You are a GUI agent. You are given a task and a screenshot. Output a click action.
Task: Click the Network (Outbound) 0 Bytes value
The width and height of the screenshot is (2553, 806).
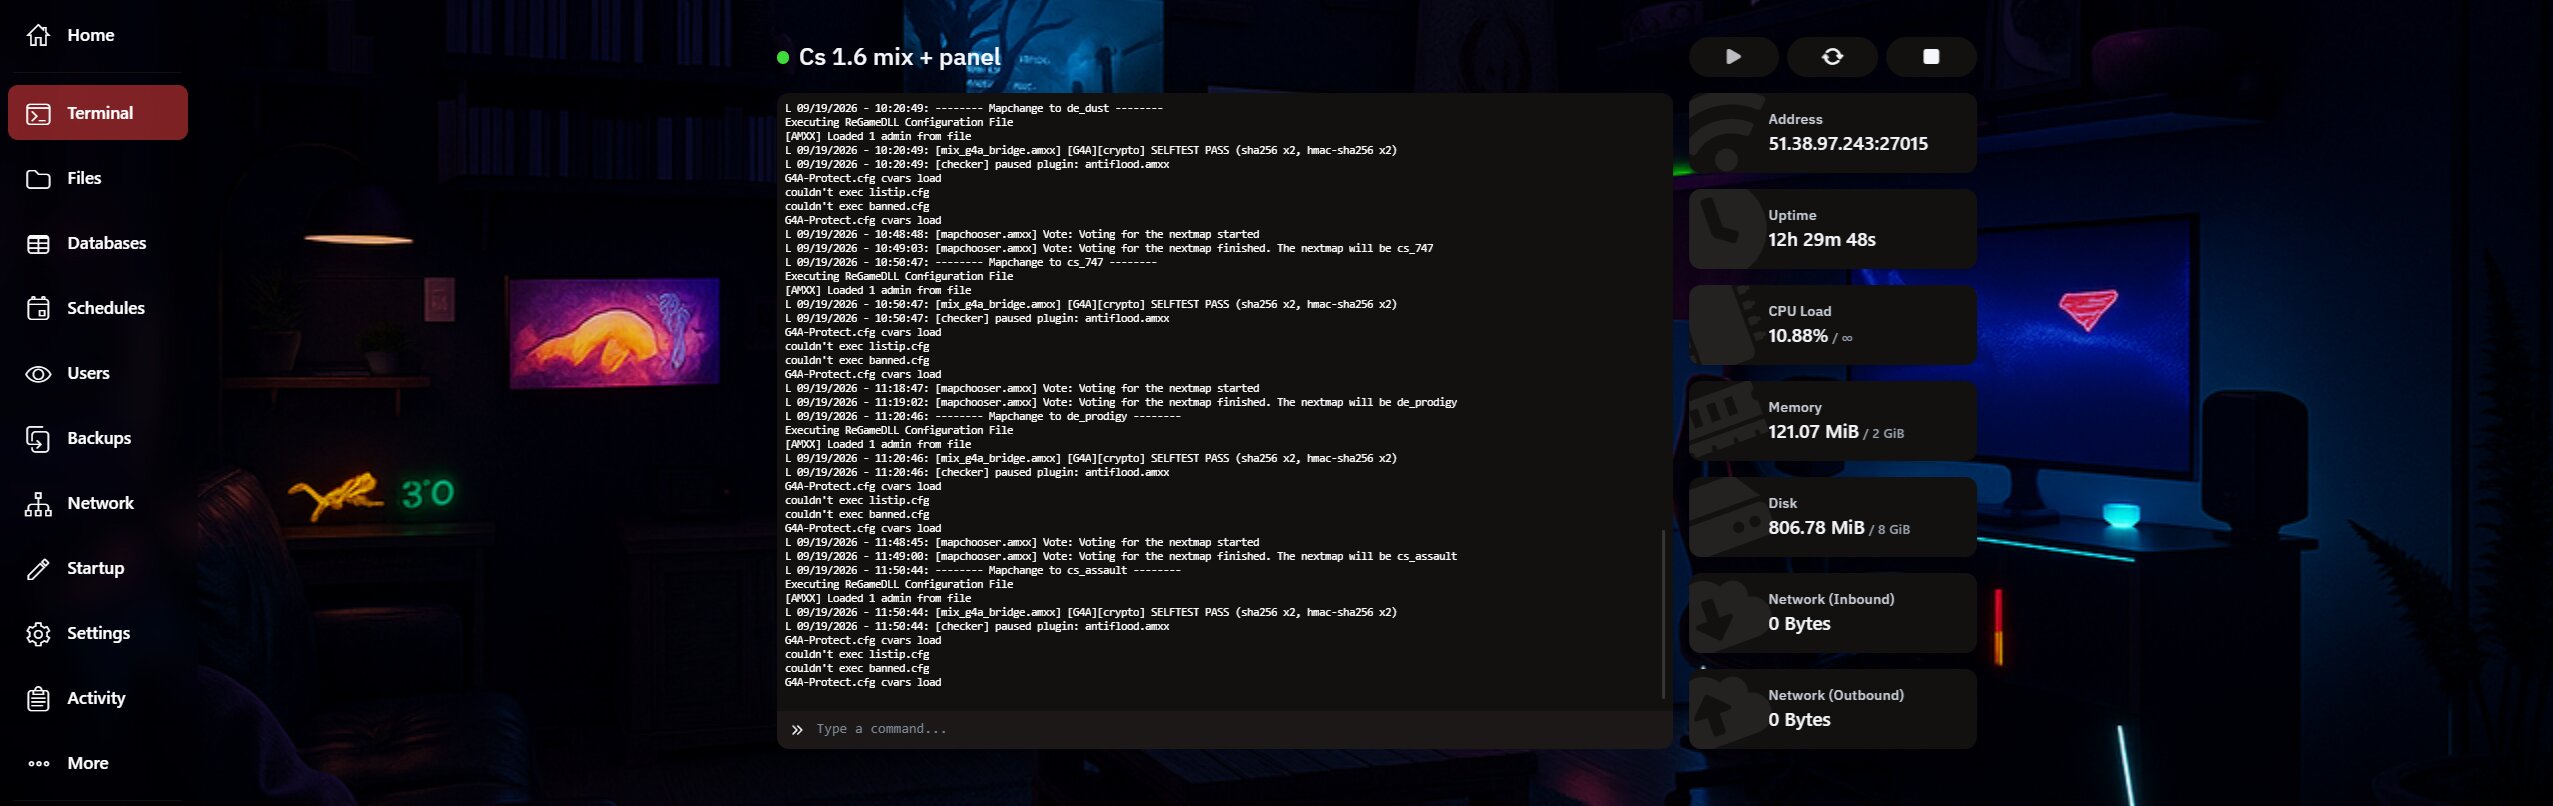pyautogui.click(x=1799, y=720)
